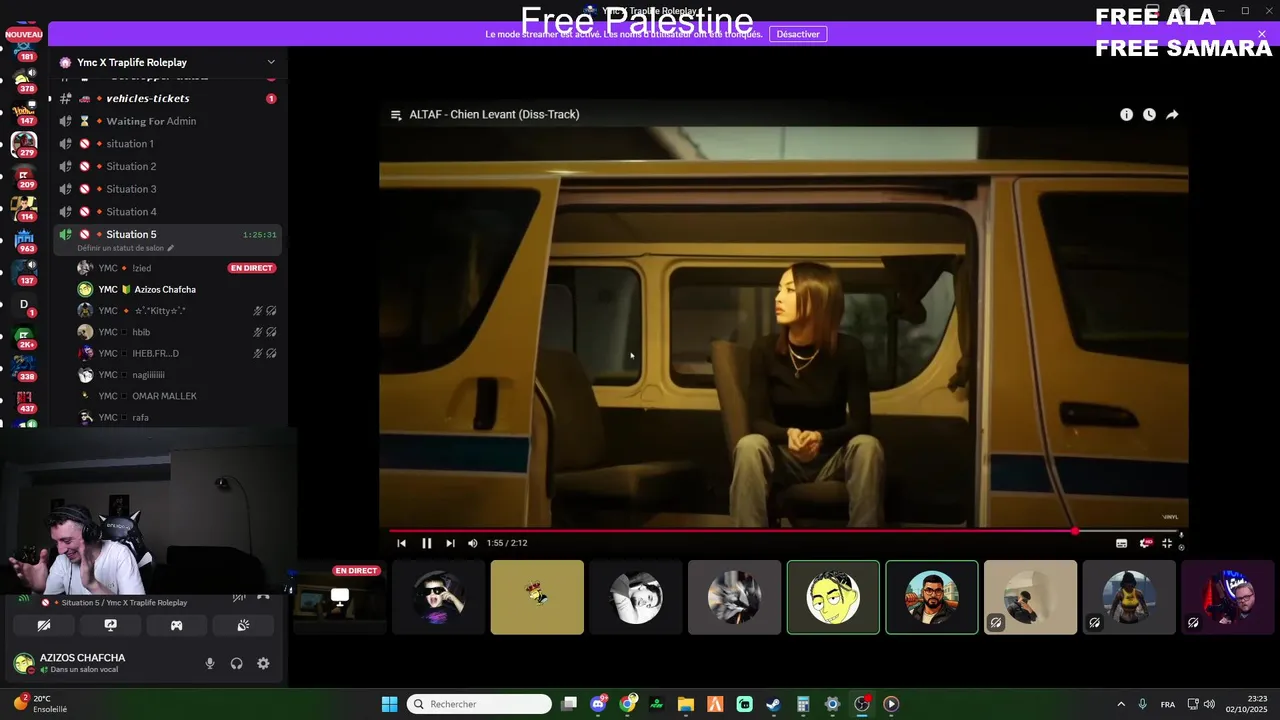This screenshot has height=720, width=1280.
Task: Mute the video player volume
Action: point(473,543)
